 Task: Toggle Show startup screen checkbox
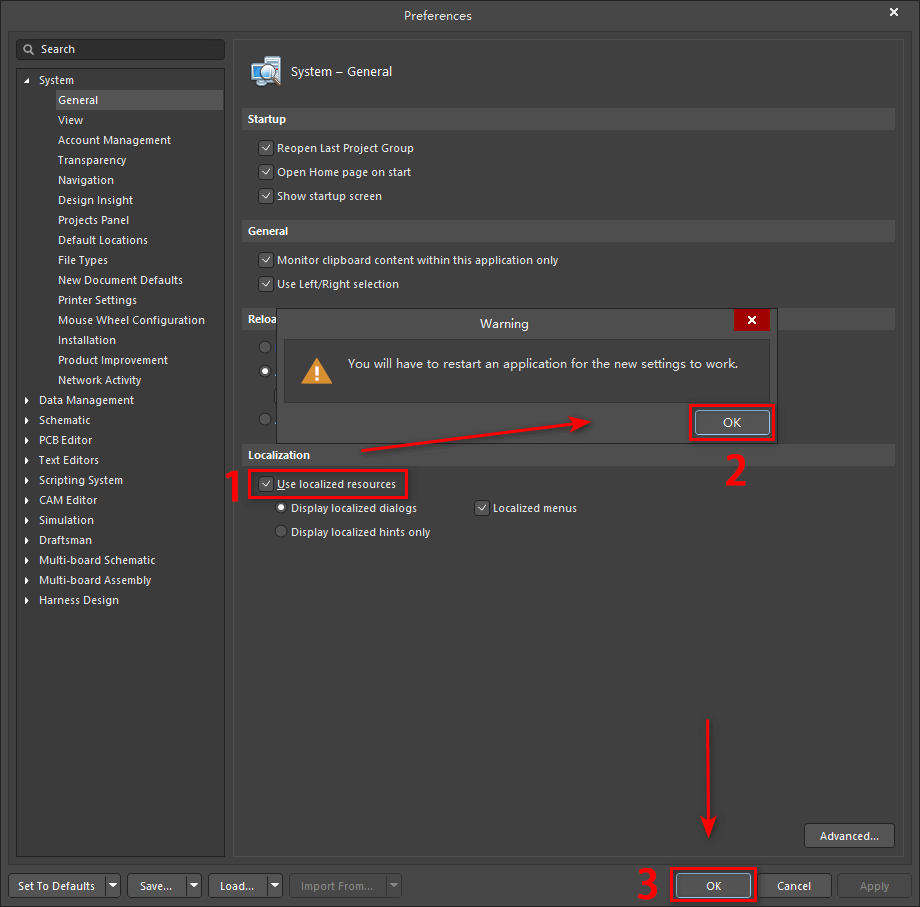pos(266,196)
